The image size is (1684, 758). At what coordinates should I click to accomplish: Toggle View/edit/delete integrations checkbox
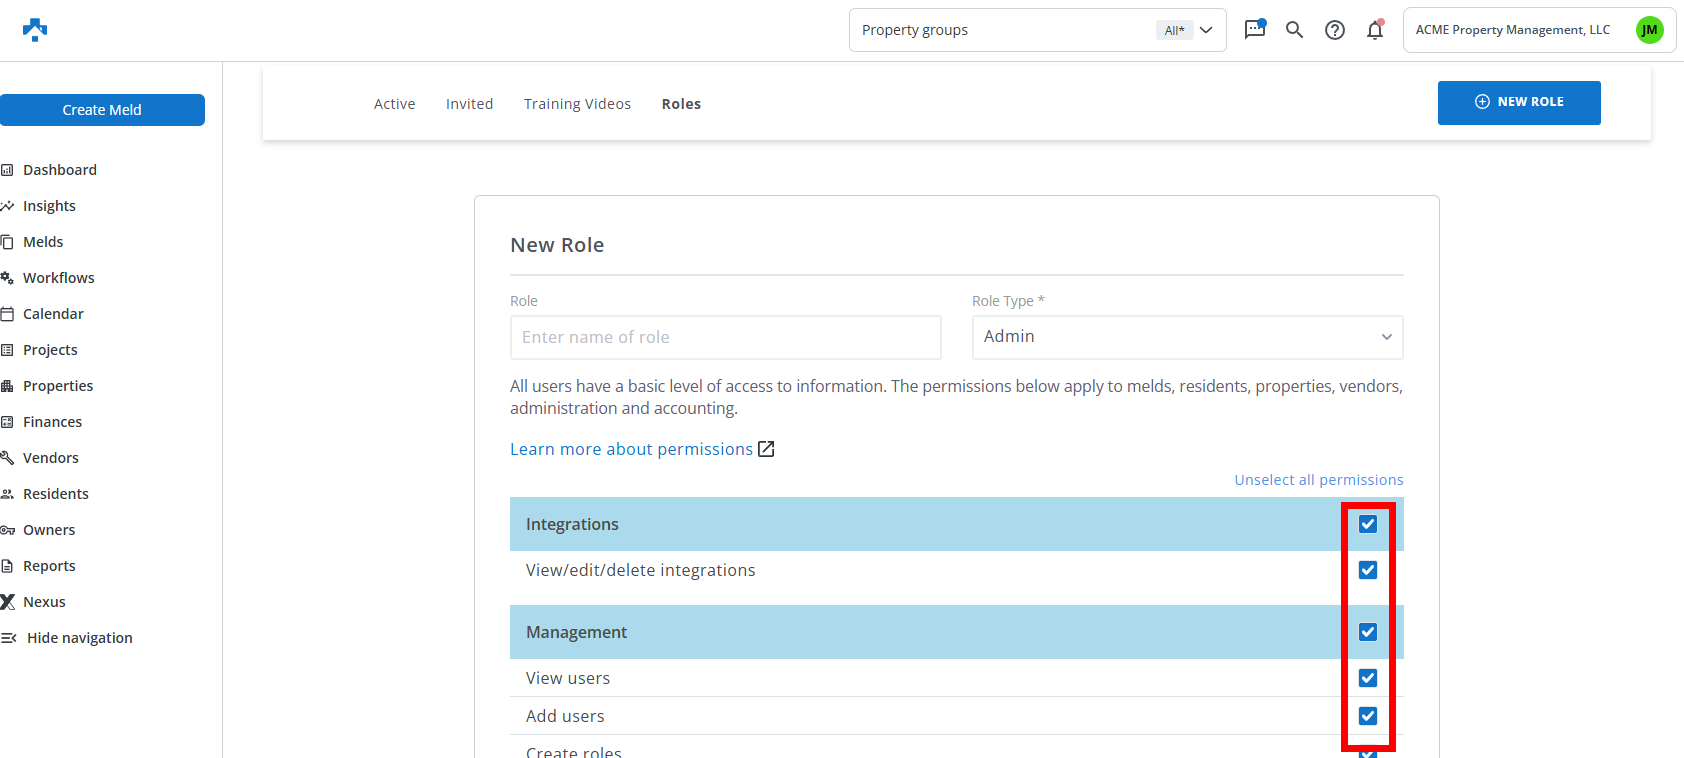tap(1367, 570)
